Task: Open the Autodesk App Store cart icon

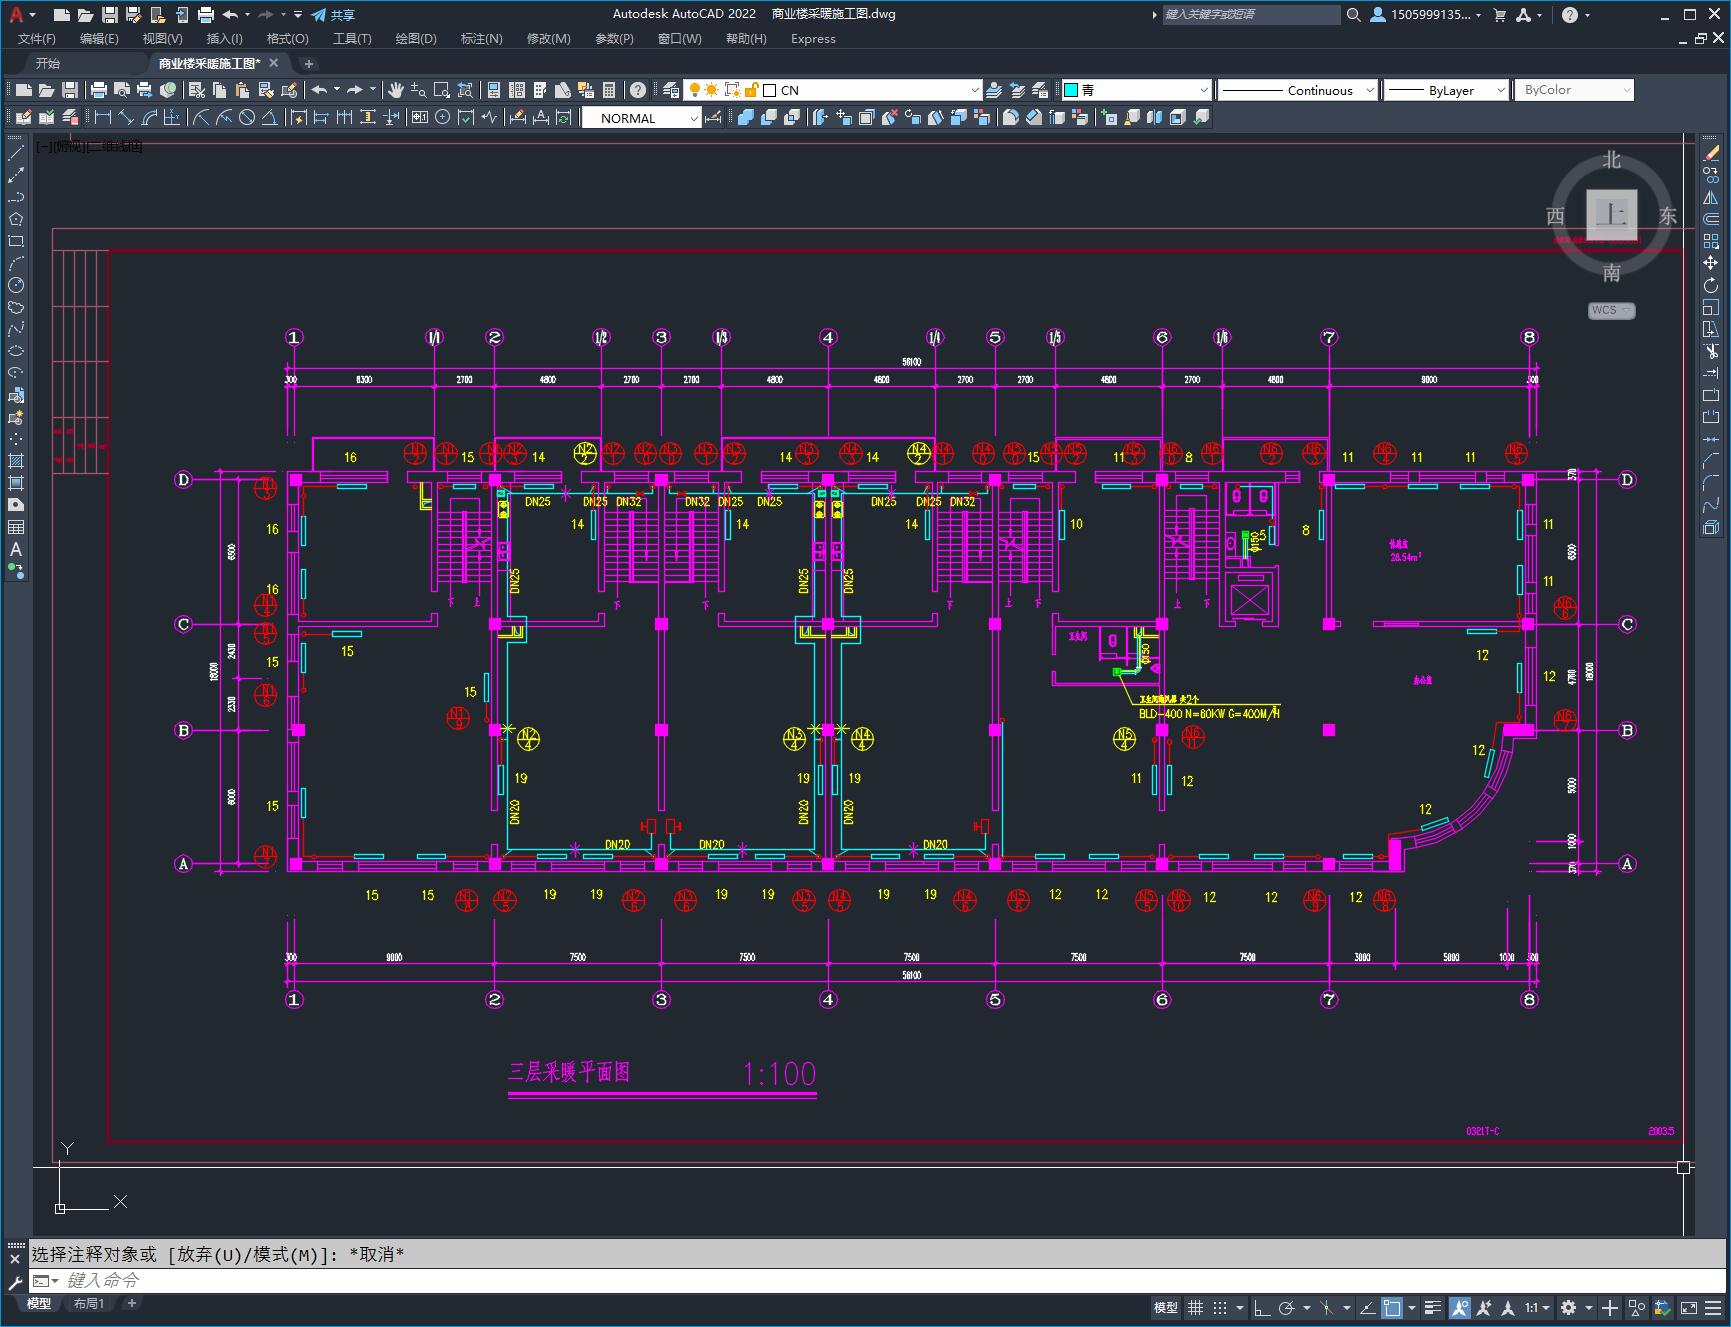Action: 1499,15
